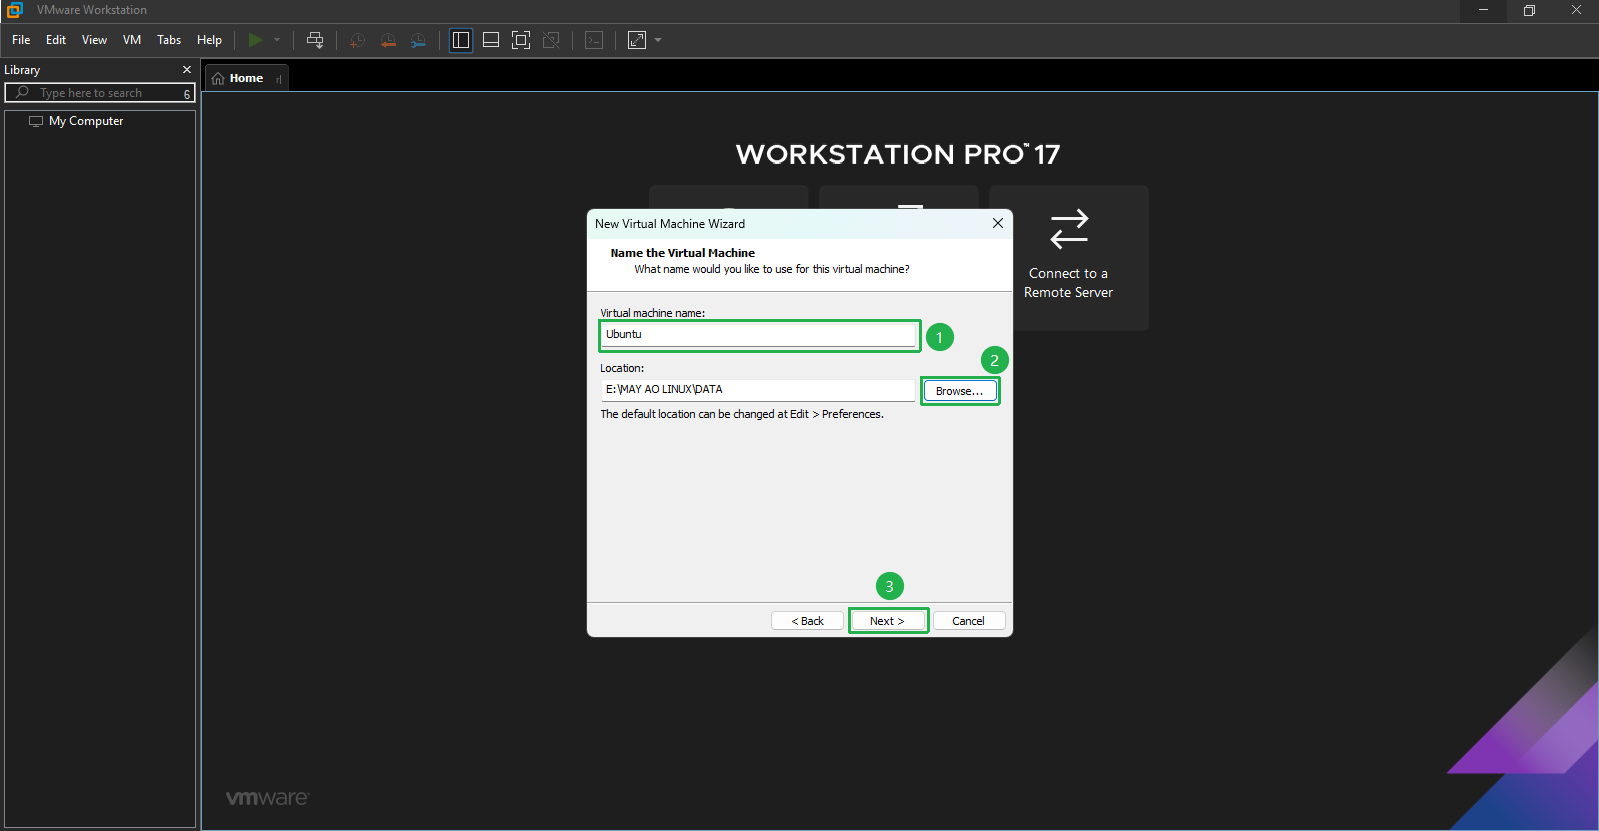Open the Tabs menu
Screen dimensions: 1599x831
point(169,40)
